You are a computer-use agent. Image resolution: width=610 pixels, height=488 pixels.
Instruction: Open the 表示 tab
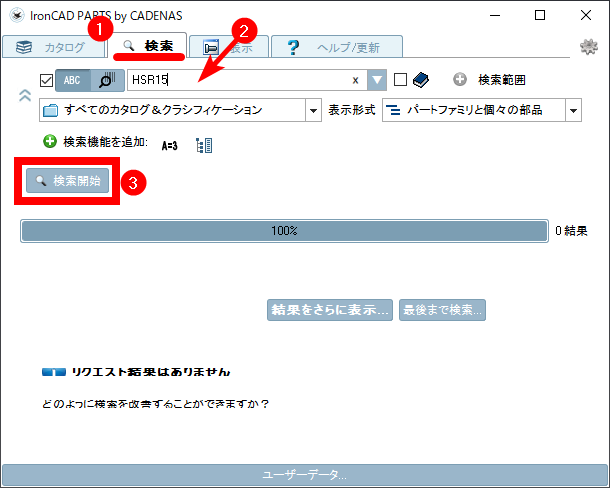pos(229,47)
